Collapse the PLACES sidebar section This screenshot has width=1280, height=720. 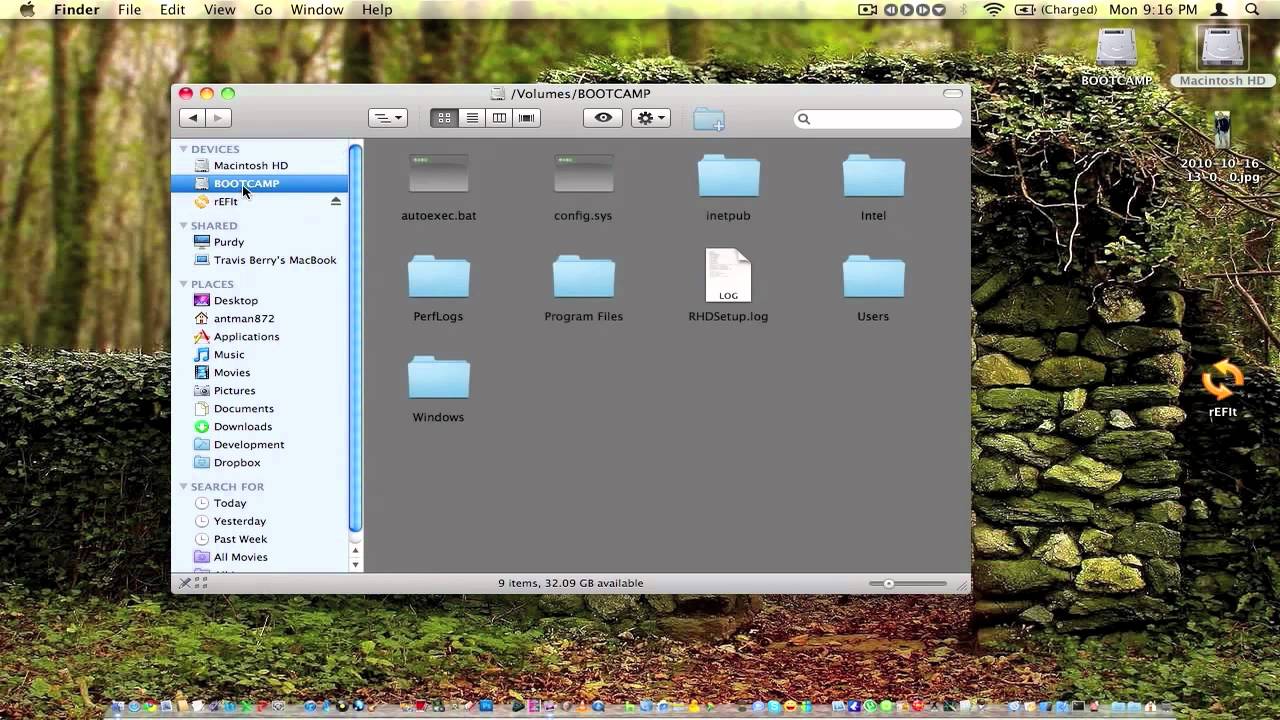point(183,284)
